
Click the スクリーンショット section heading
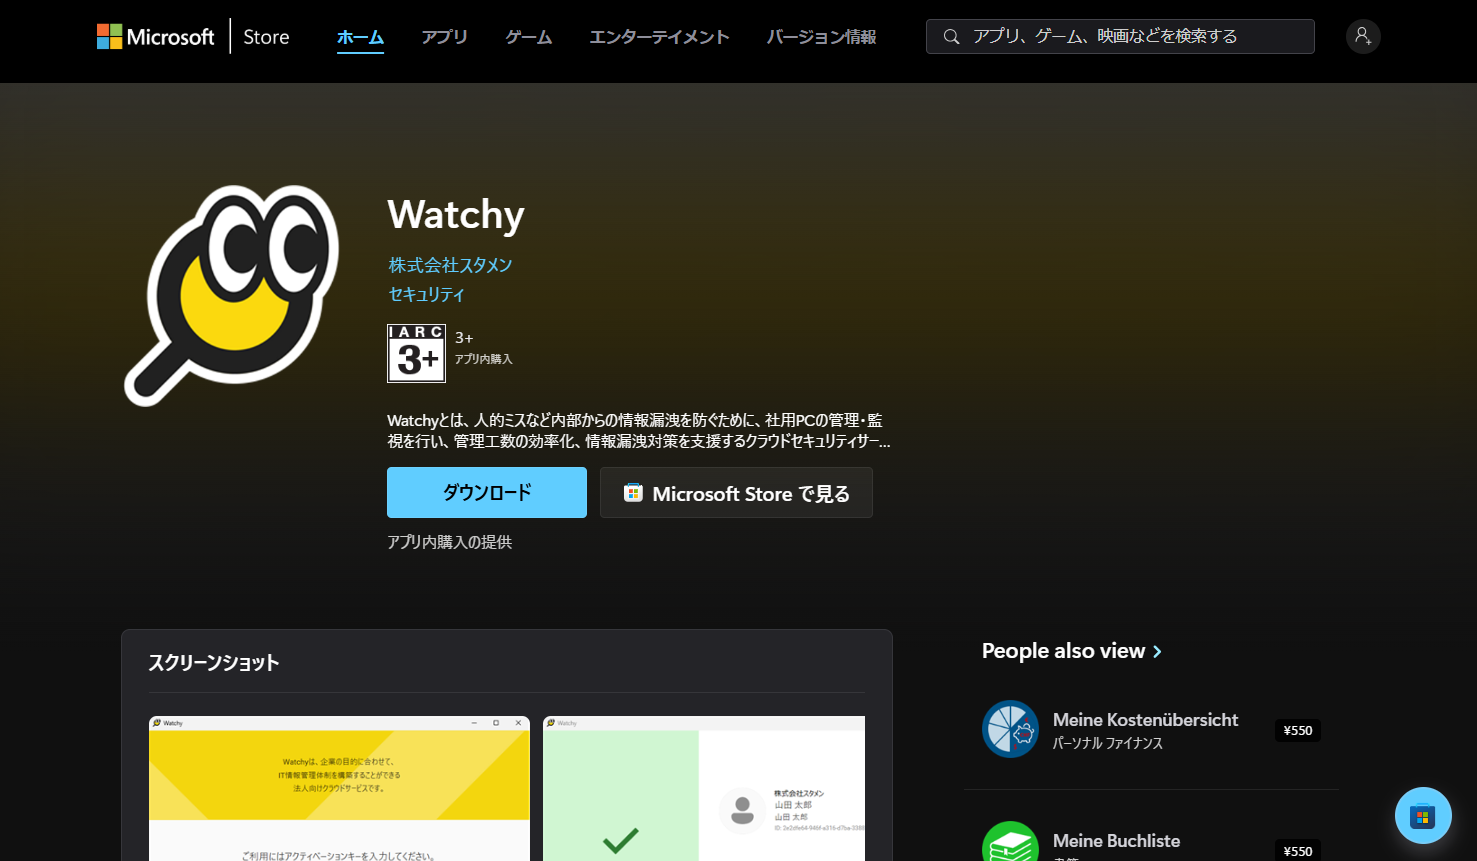(x=214, y=662)
